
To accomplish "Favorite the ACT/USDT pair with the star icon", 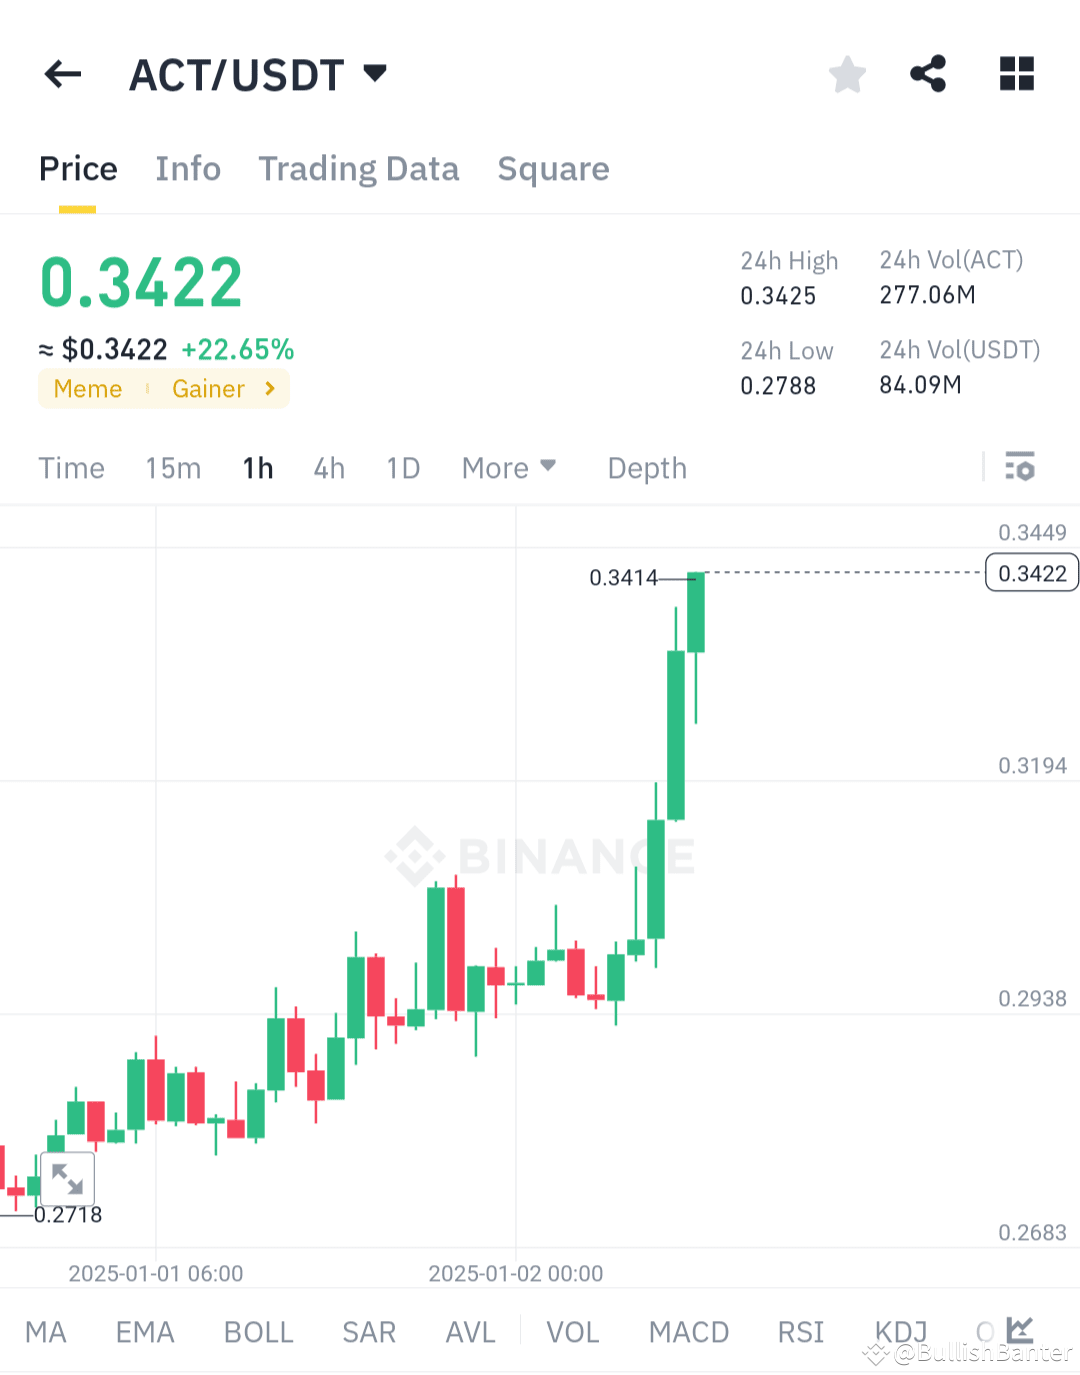I will (847, 73).
